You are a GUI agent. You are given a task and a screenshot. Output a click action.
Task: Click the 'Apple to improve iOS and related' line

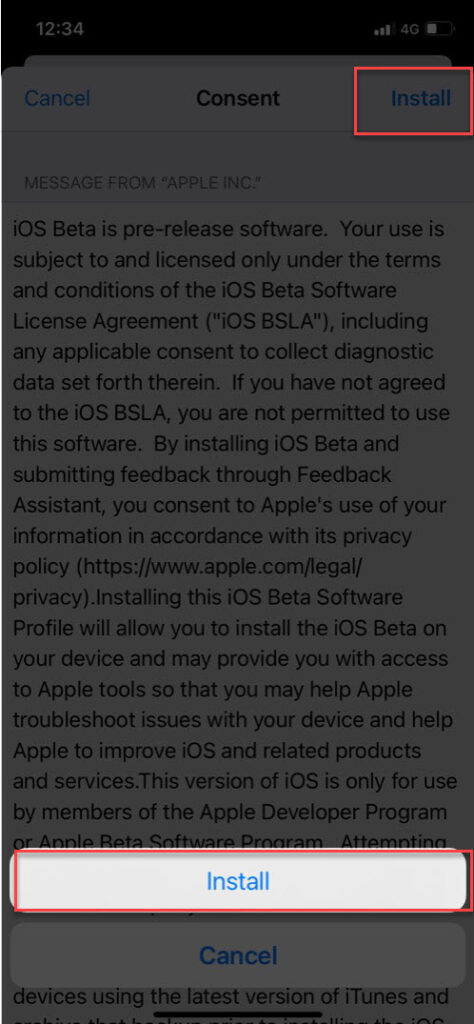[x=216, y=750]
